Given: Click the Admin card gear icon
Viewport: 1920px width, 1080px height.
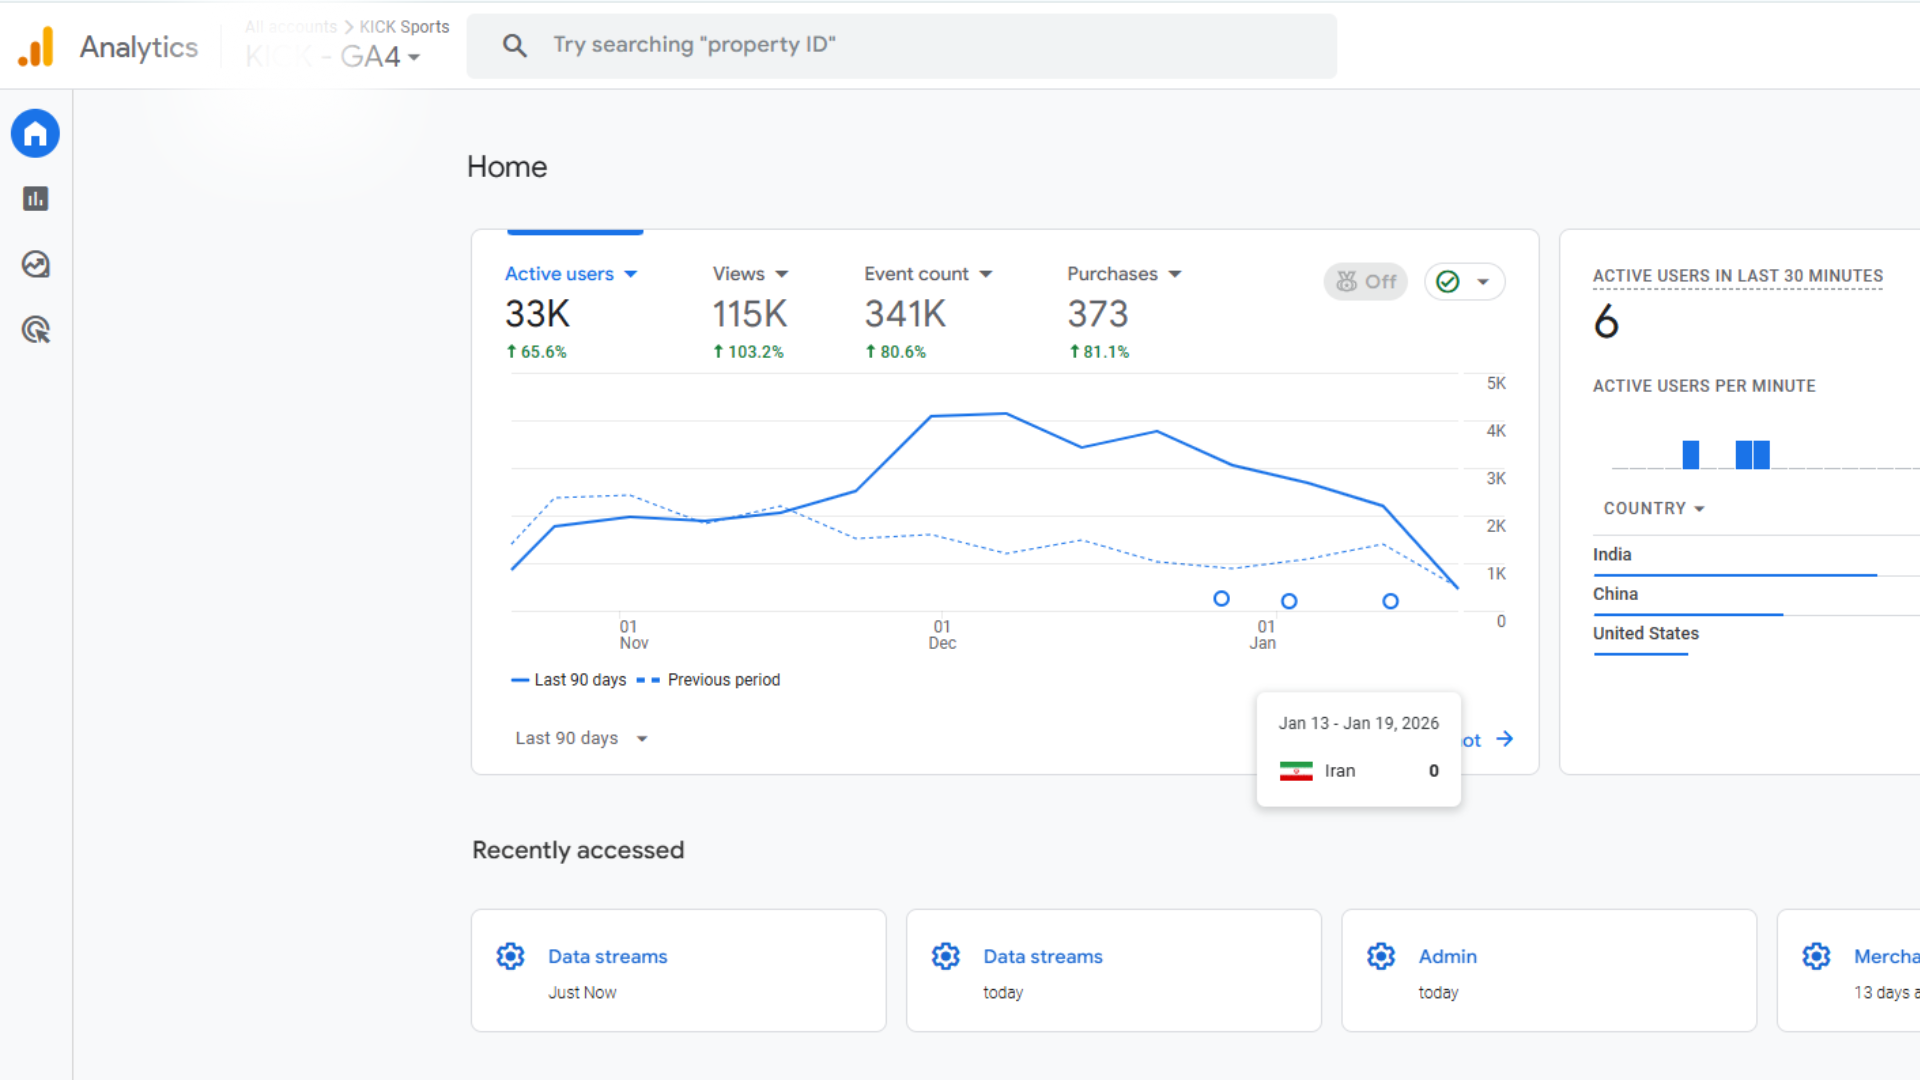Looking at the screenshot, I should point(1381,956).
